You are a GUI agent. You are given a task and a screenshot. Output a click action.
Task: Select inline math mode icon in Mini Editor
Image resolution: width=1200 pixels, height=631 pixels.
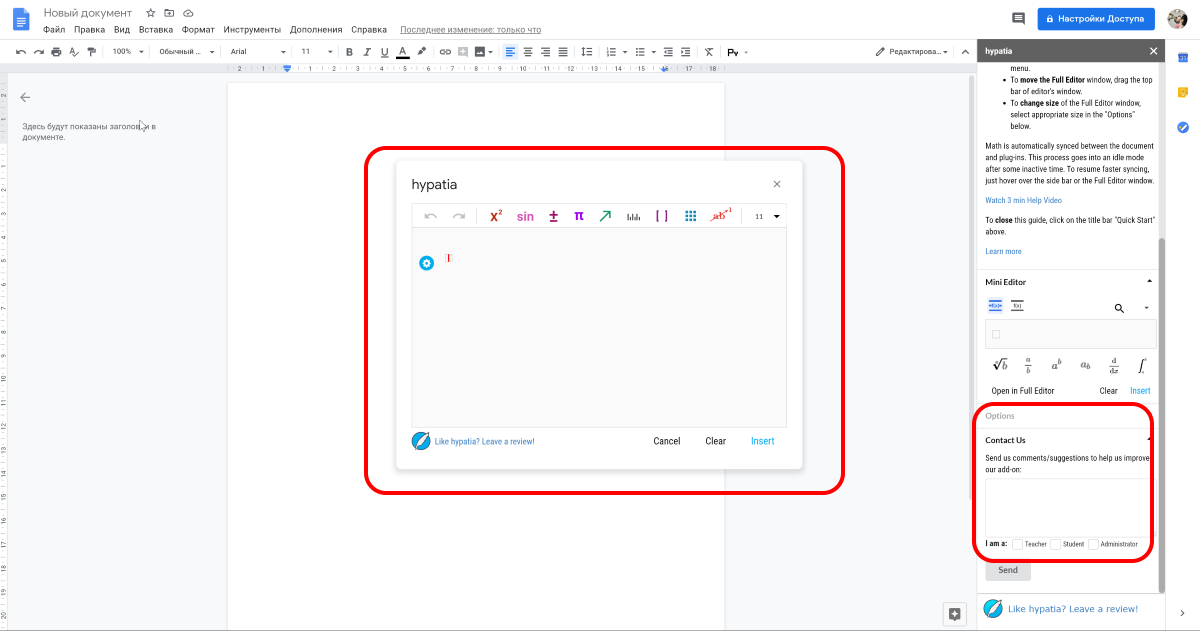(995, 306)
